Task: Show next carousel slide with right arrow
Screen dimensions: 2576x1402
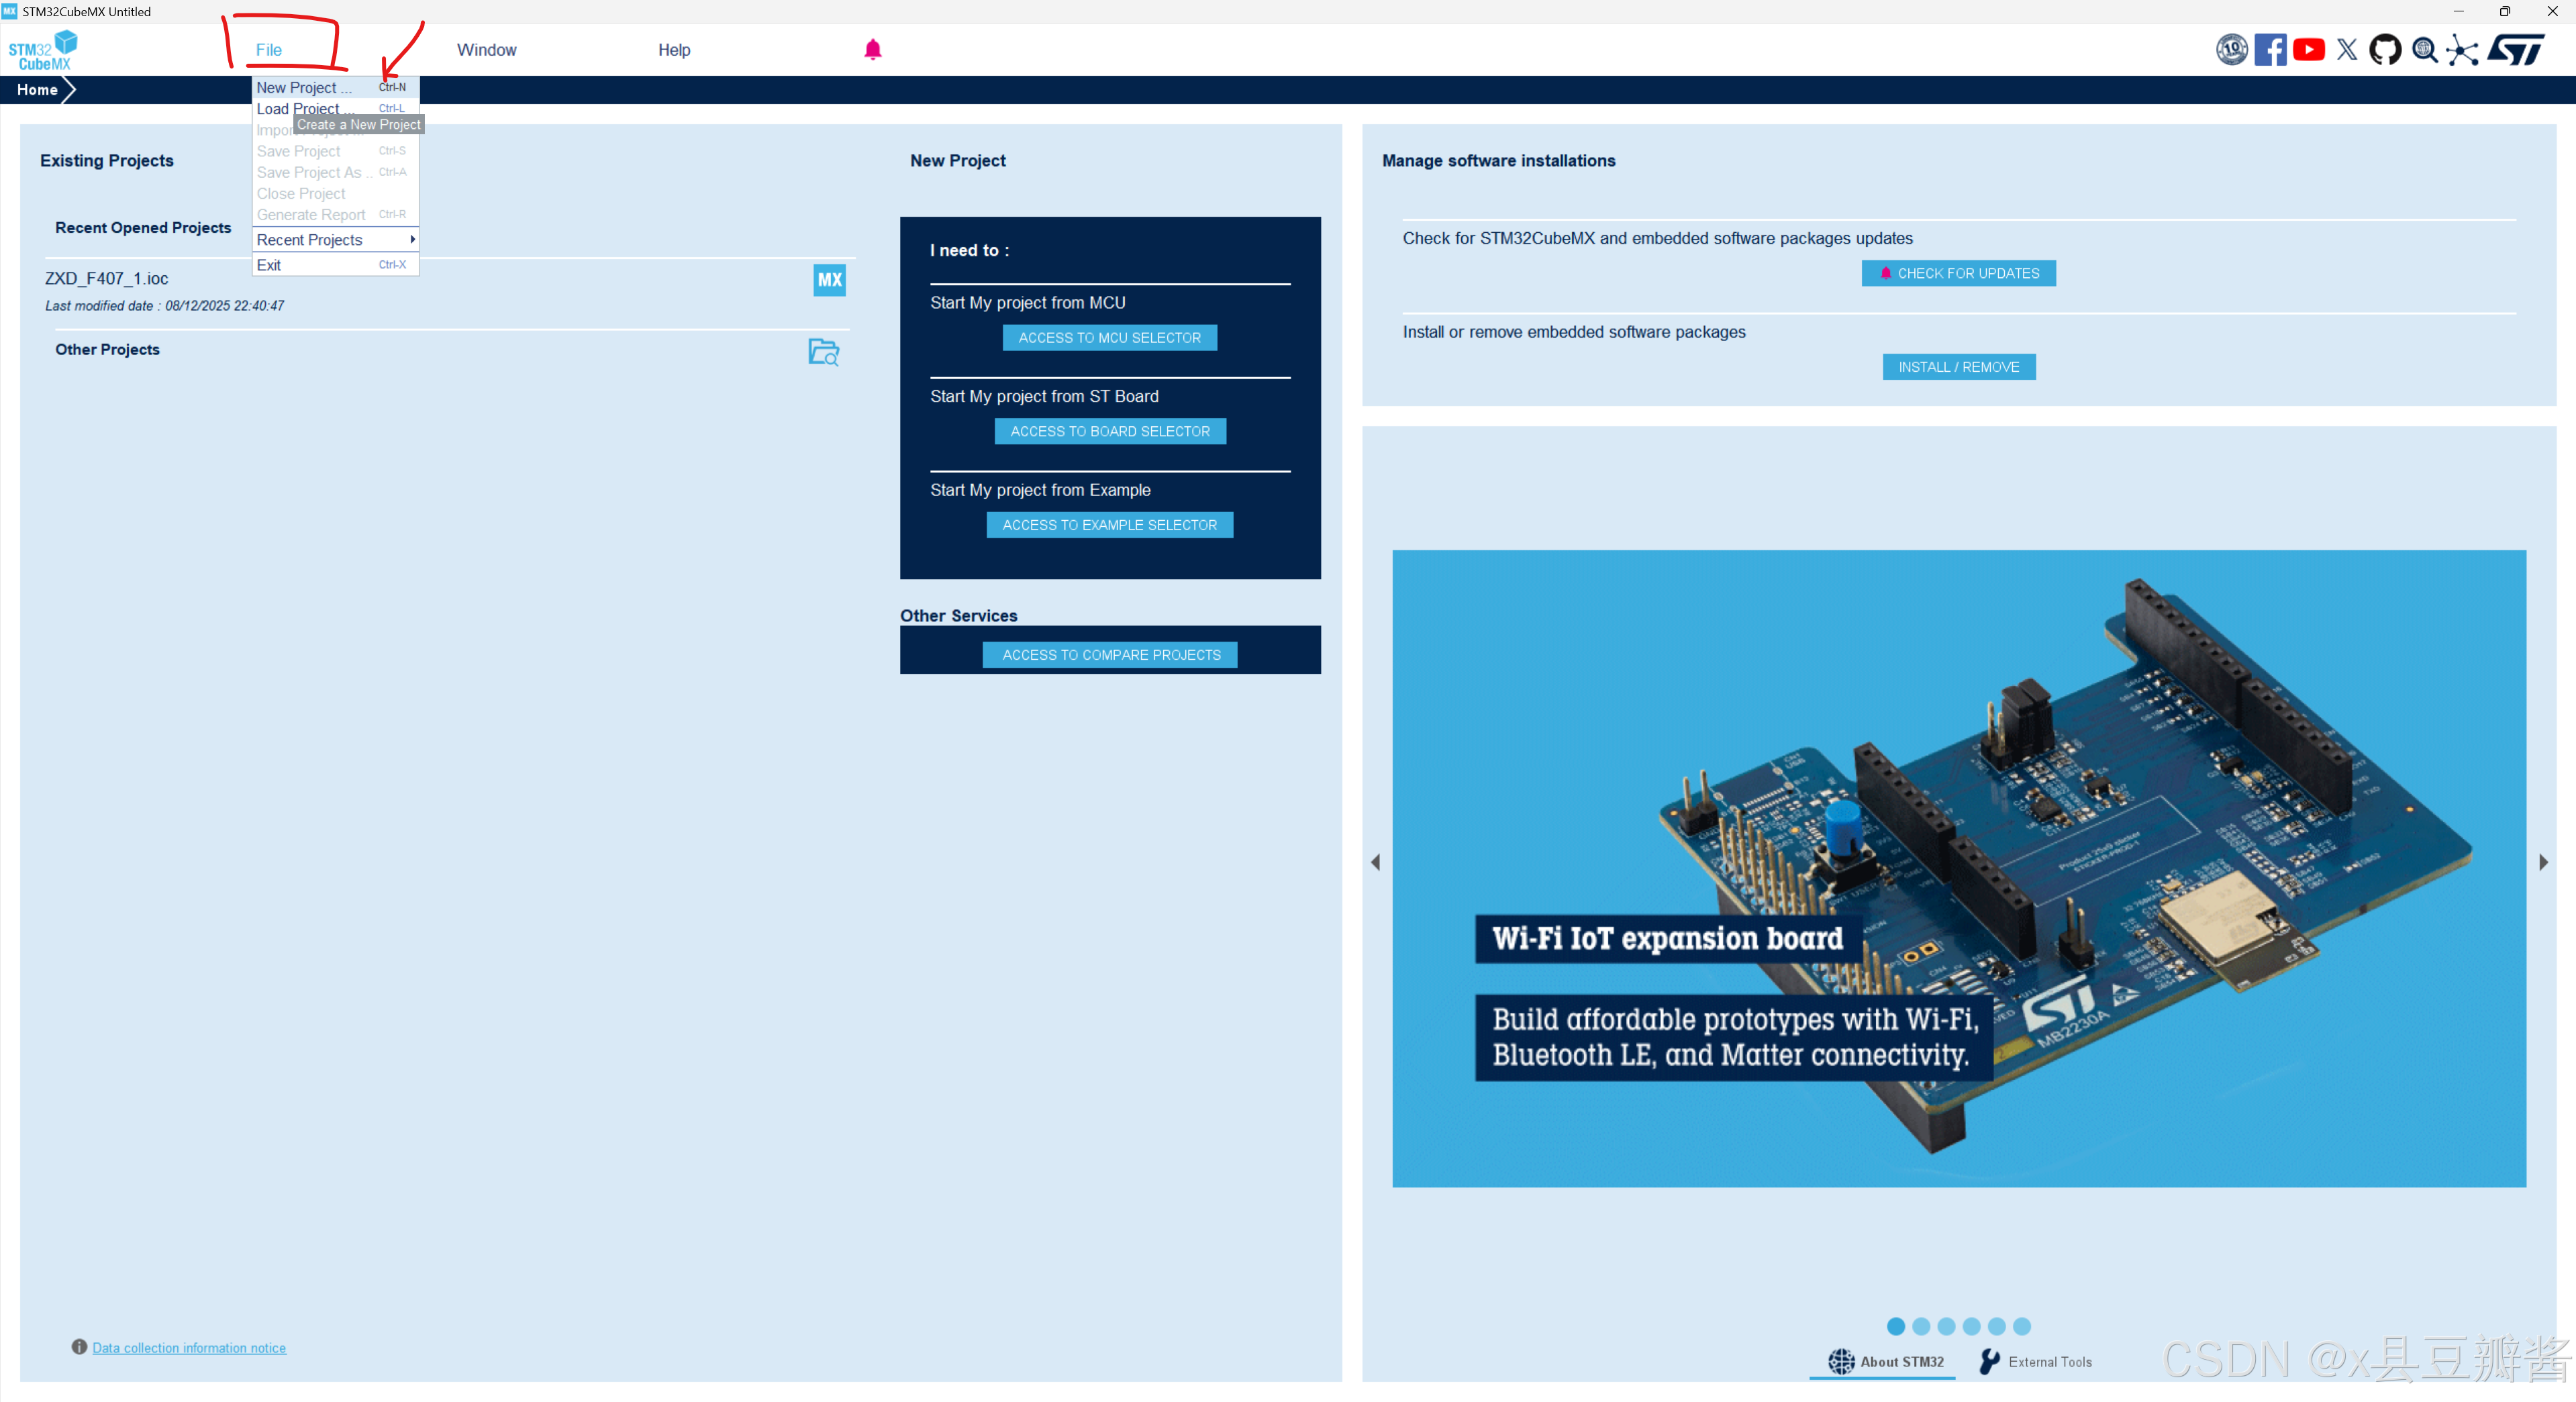Action: tap(2543, 862)
